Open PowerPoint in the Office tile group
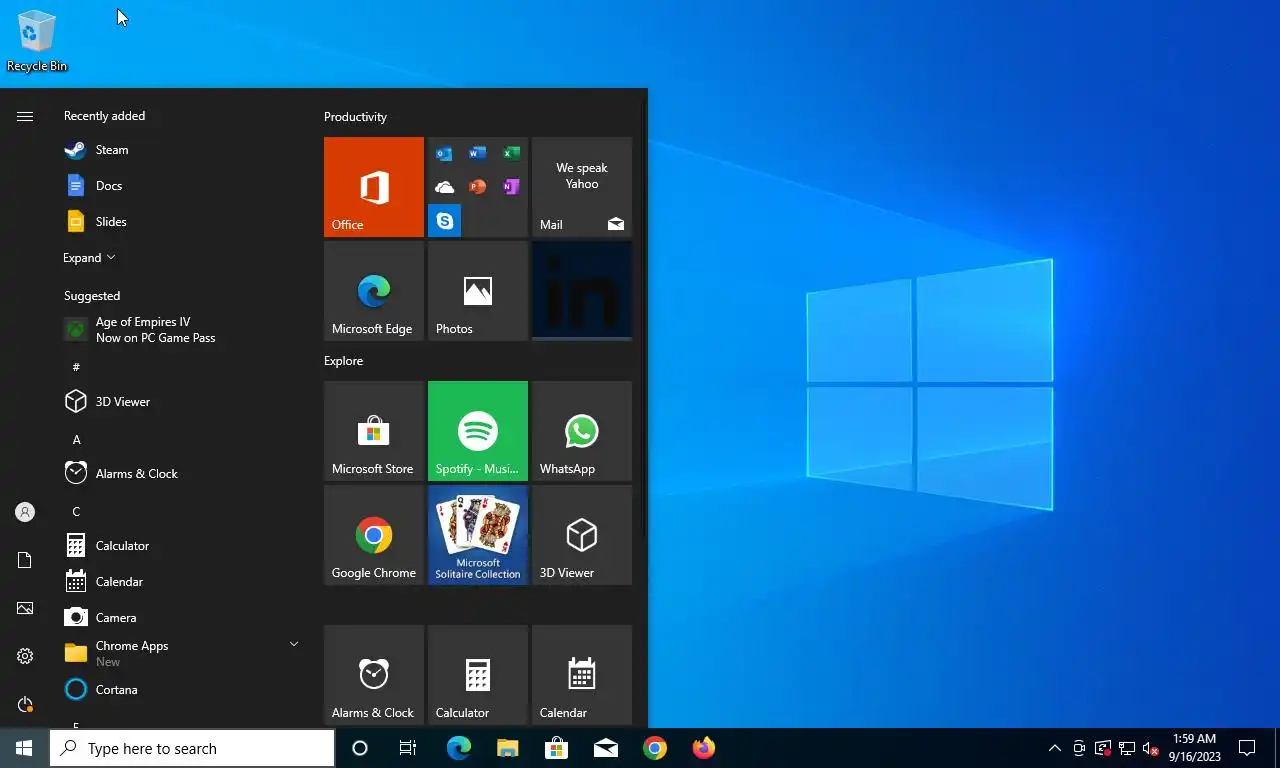1280x768 pixels. (478, 187)
